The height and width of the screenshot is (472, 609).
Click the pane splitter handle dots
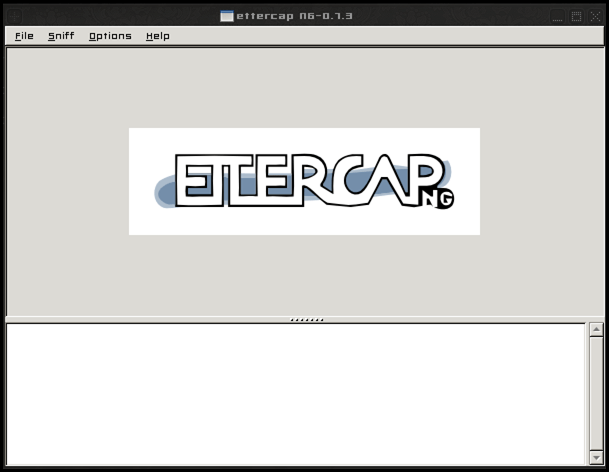(307, 320)
